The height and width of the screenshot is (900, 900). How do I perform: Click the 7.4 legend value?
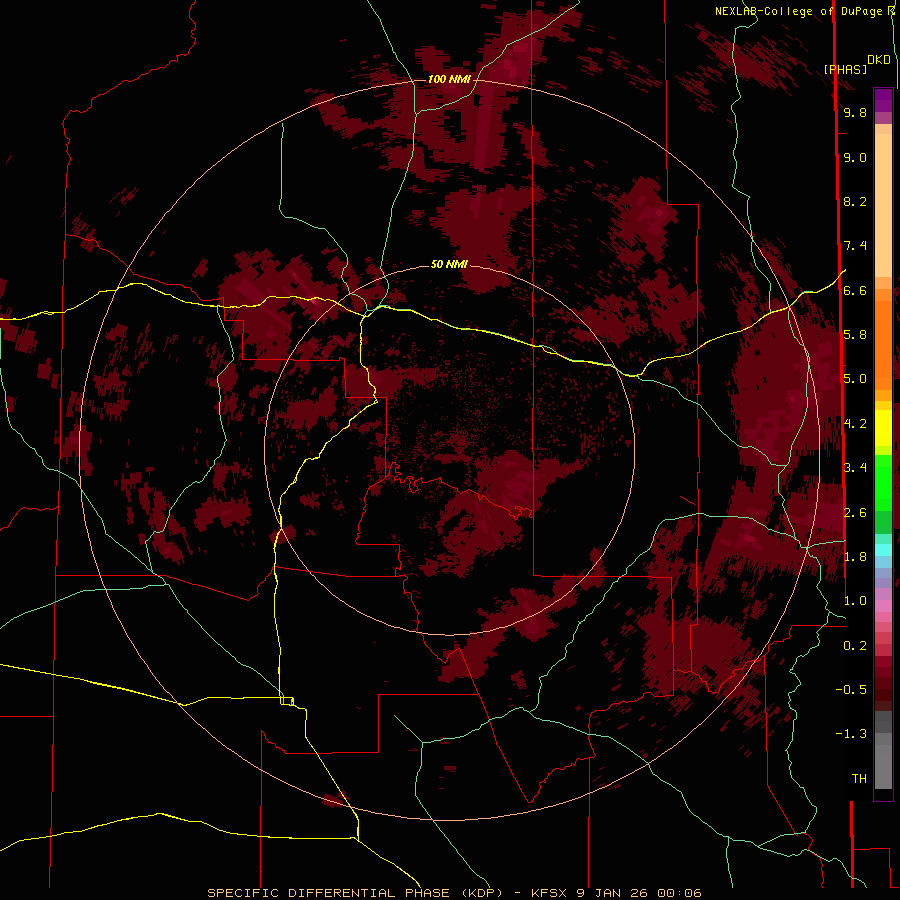pyautogui.click(x=855, y=246)
